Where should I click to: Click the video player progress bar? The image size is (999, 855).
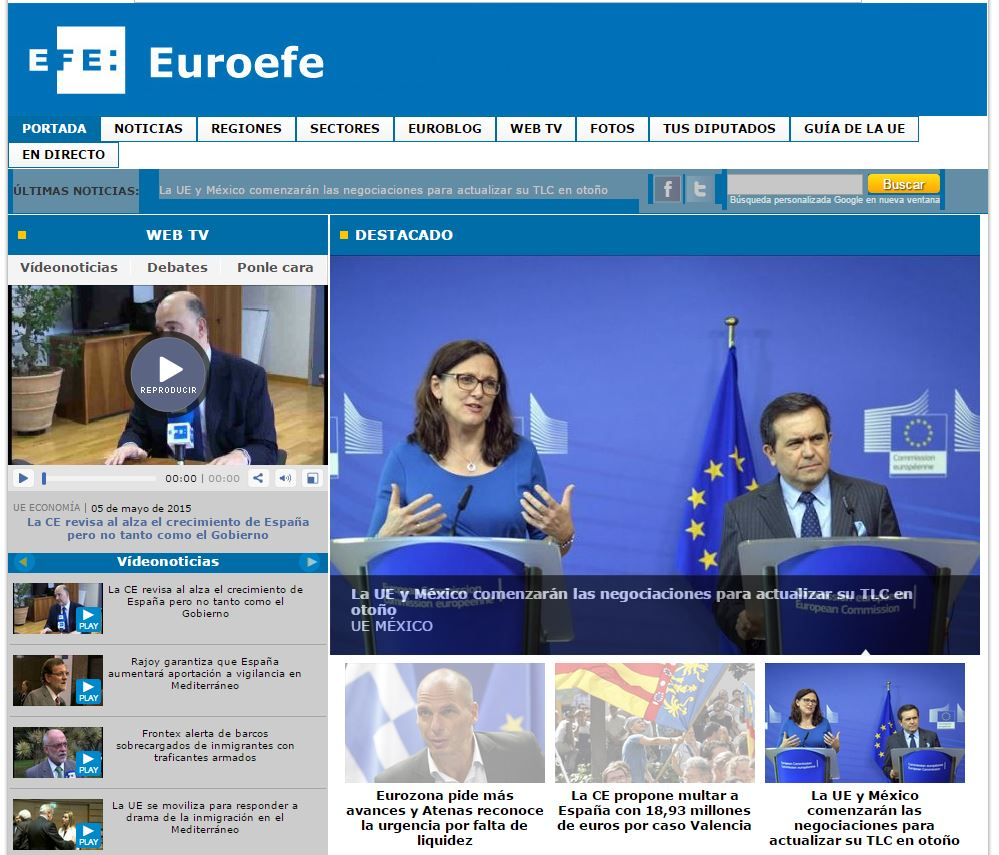click(x=99, y=478)
